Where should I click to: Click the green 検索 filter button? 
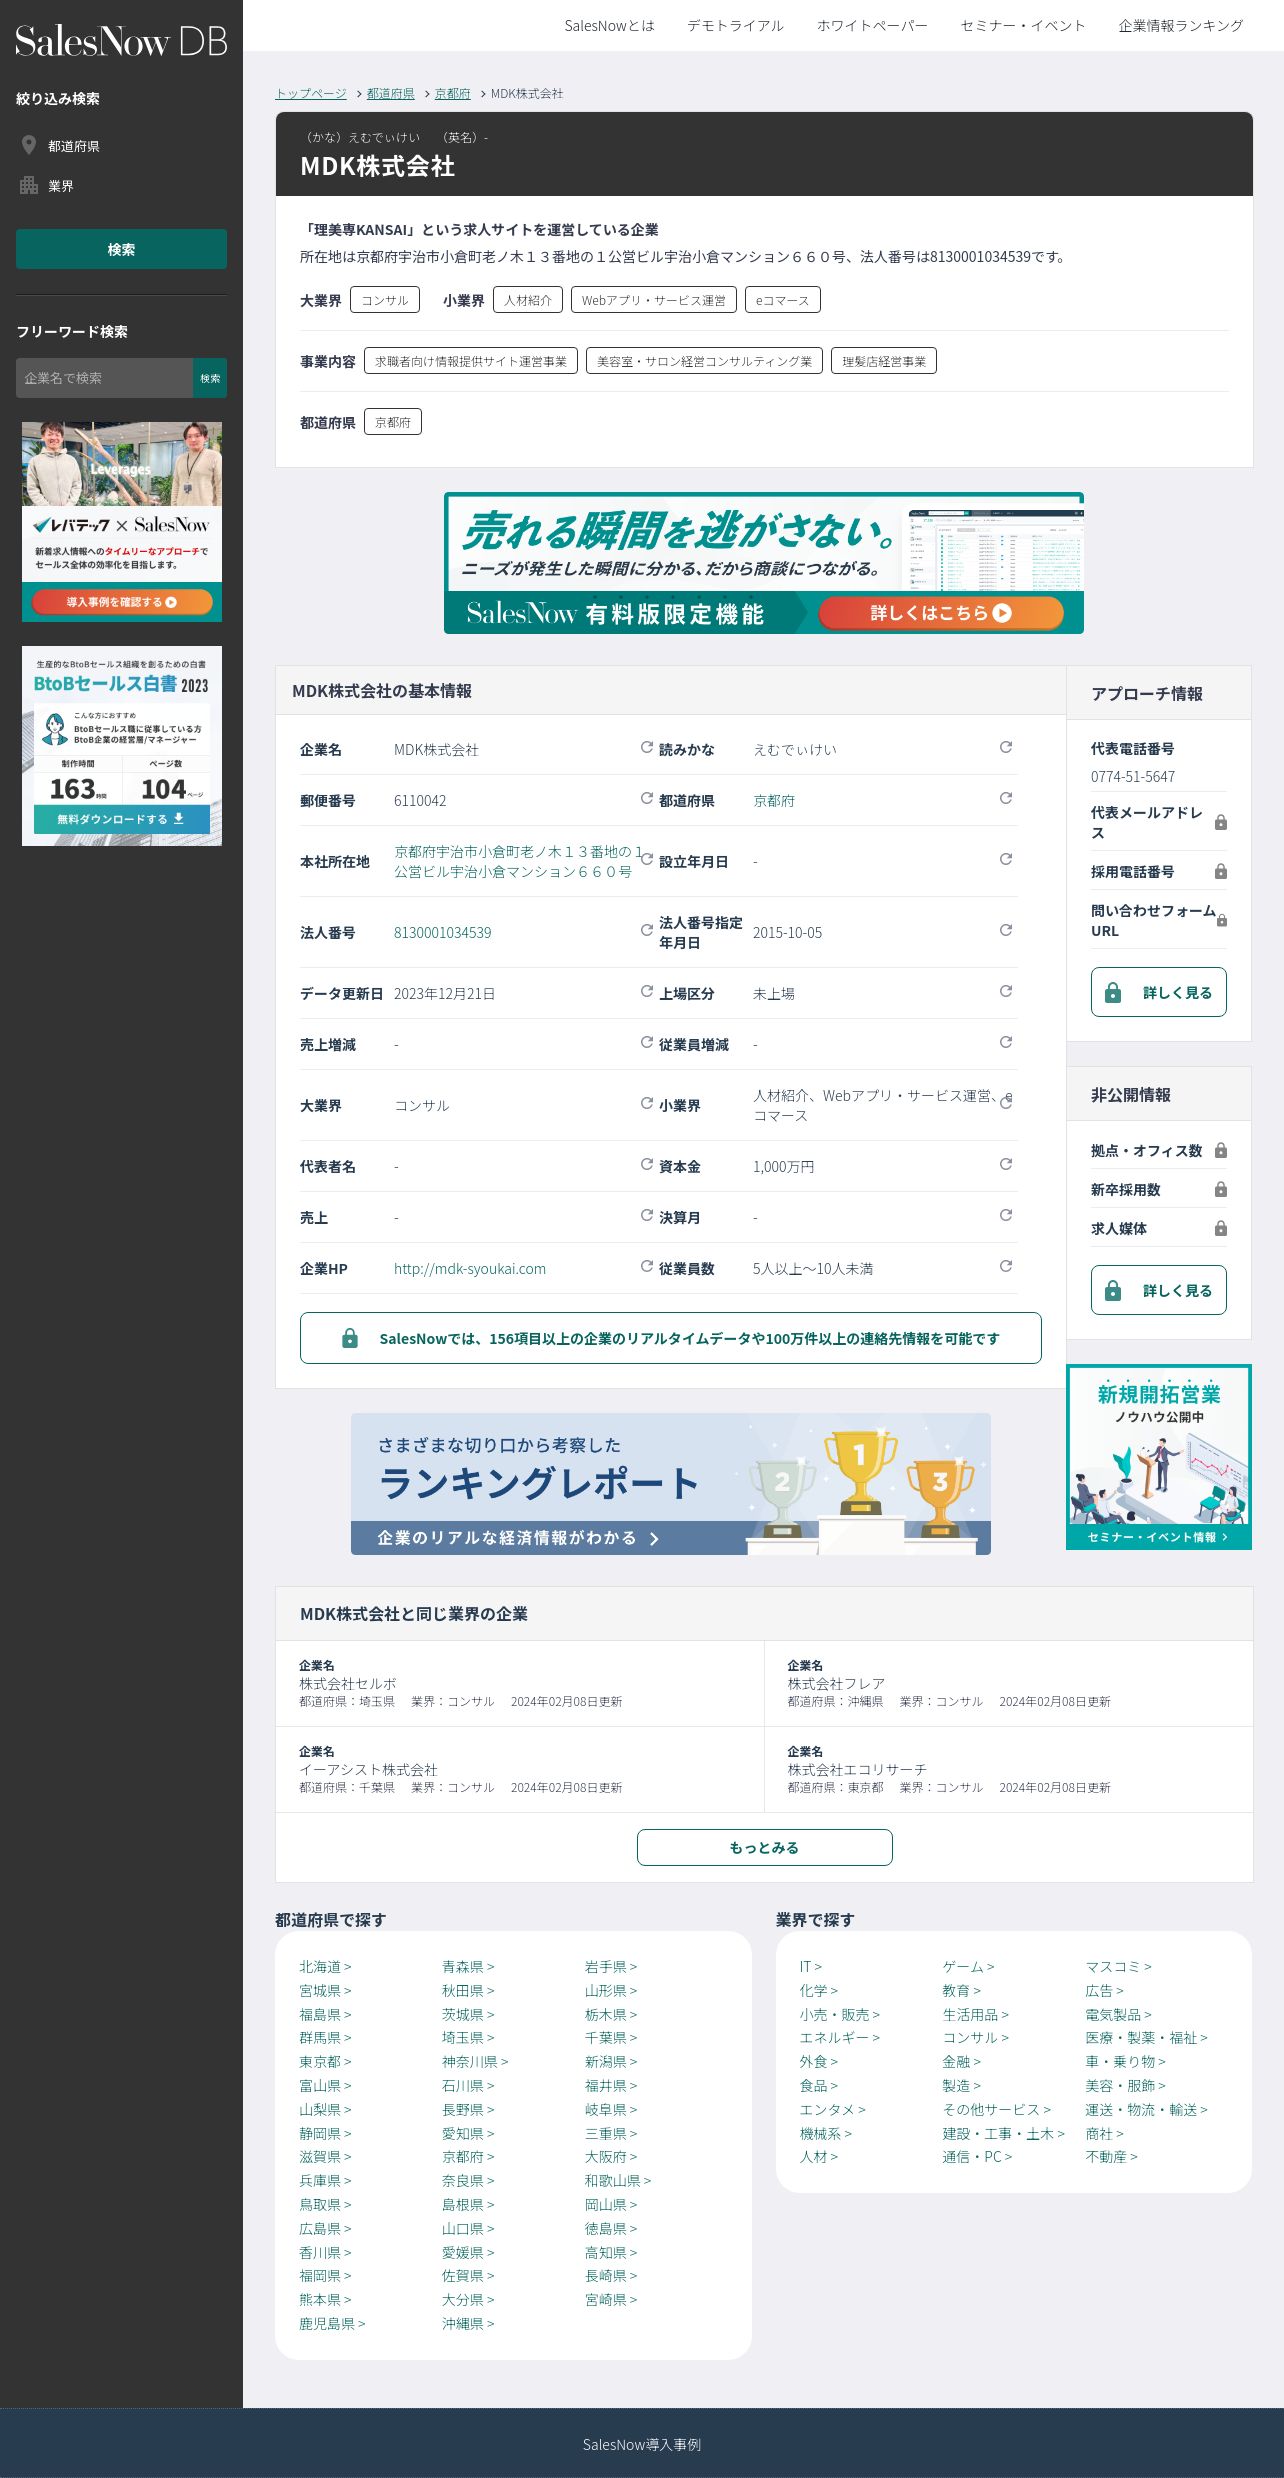point(121,249)
